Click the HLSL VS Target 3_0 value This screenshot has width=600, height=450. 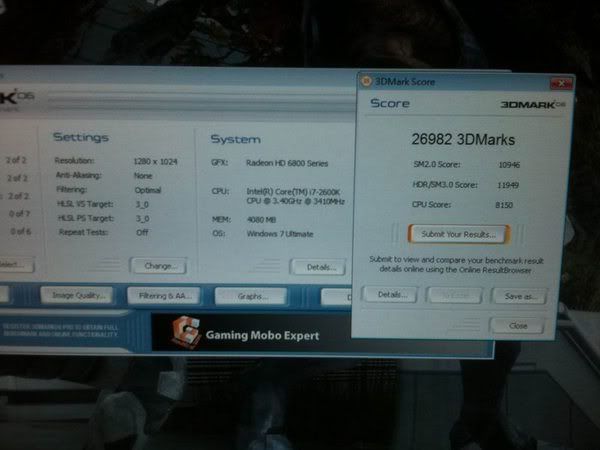tap(142, 204)
